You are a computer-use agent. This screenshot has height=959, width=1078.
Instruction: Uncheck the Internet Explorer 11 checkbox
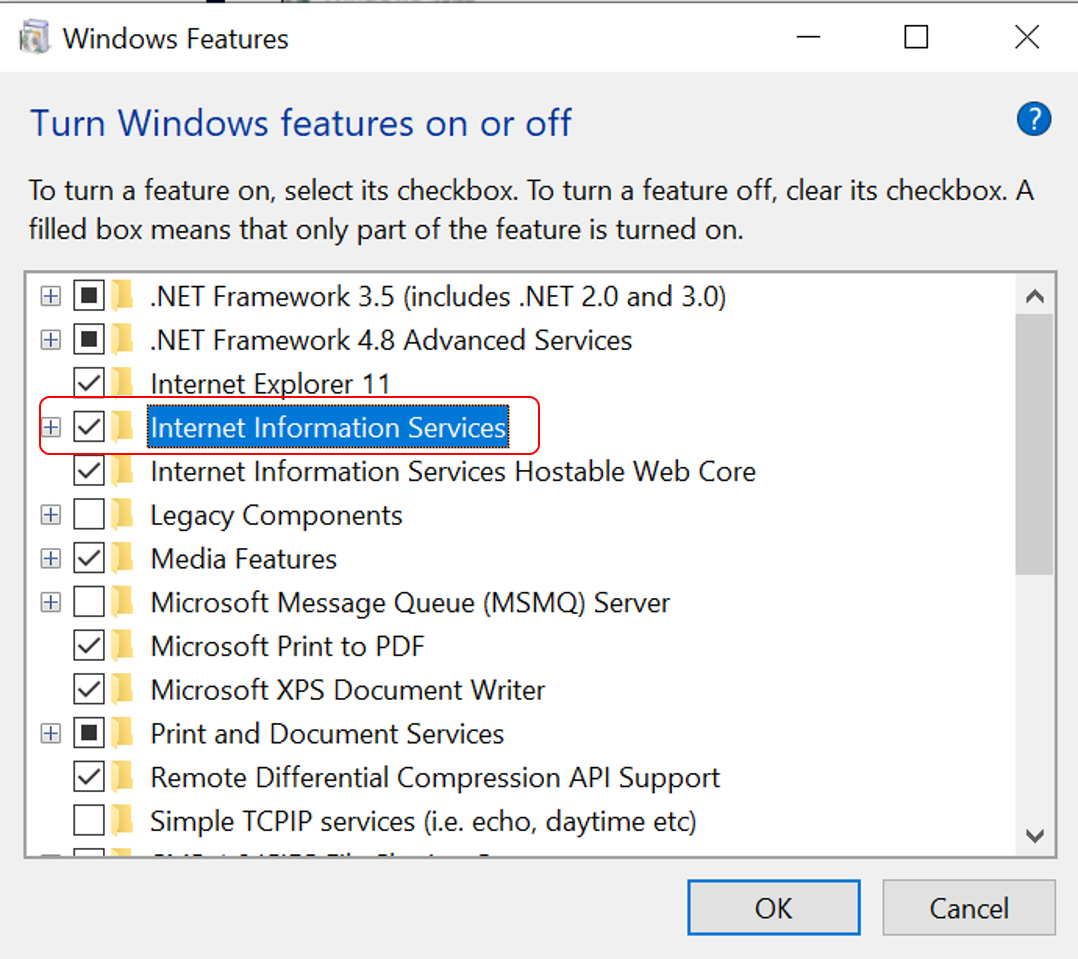[x=89, y=383]
